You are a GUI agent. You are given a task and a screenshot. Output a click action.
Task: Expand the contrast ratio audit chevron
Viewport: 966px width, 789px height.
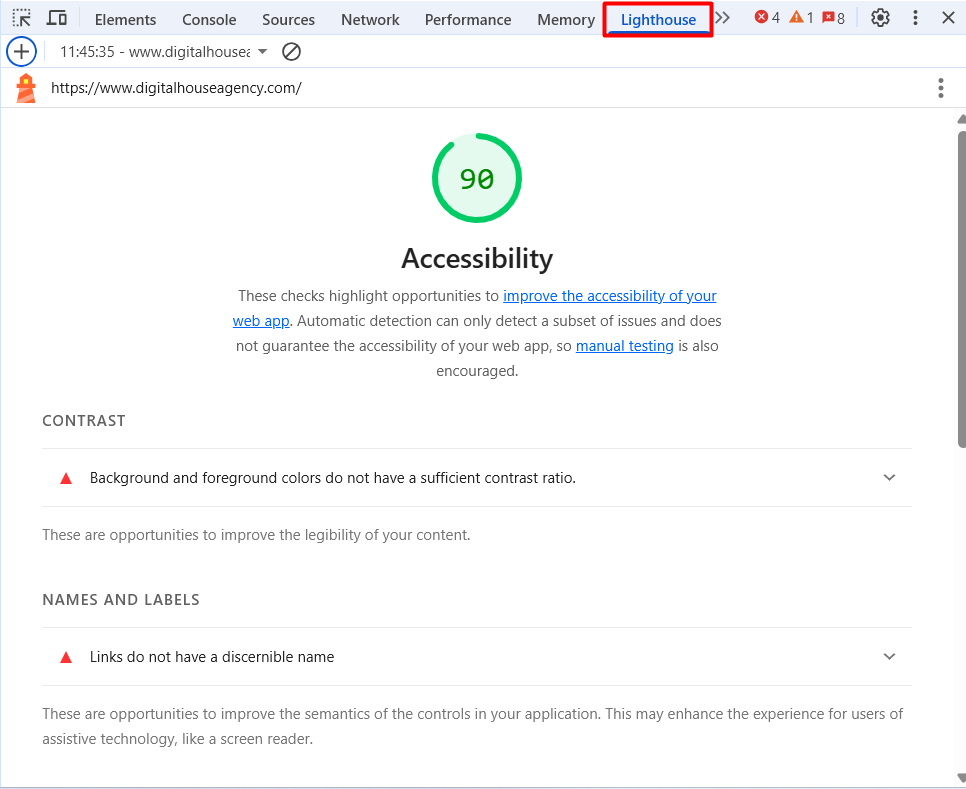tap(889, 478)
